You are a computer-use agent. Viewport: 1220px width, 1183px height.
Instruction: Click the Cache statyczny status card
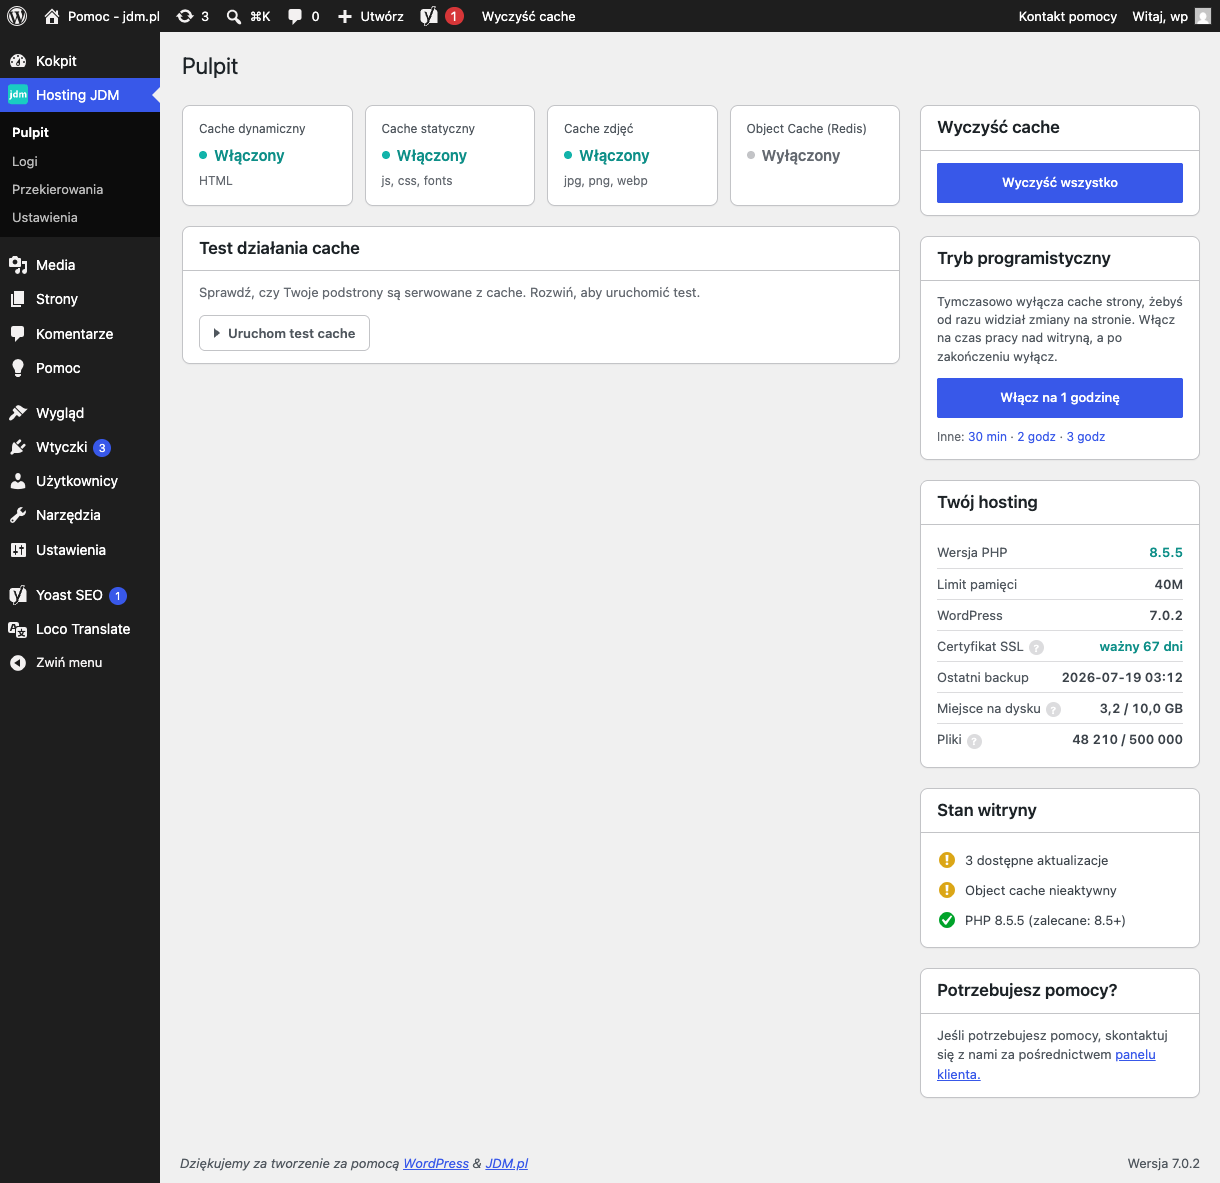(x=450, y=155)
